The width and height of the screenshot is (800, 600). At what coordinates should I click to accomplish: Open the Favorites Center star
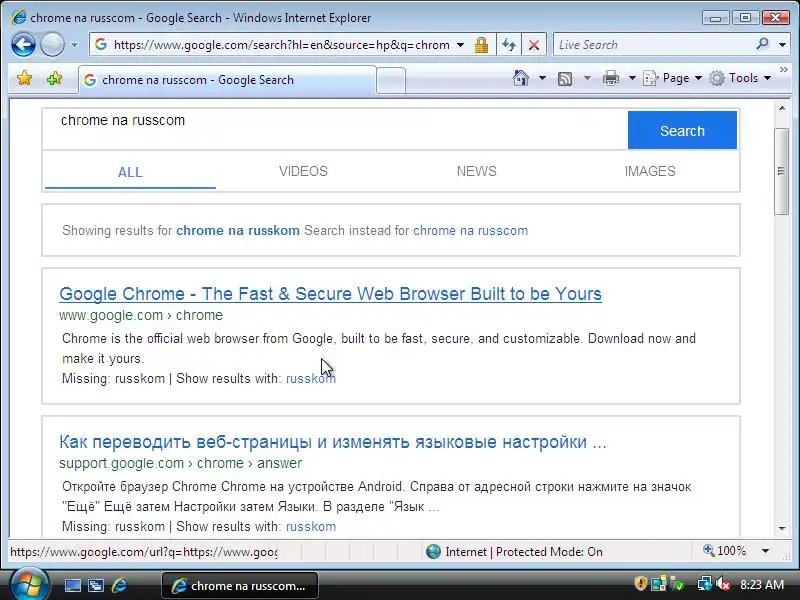click(24, 79)
